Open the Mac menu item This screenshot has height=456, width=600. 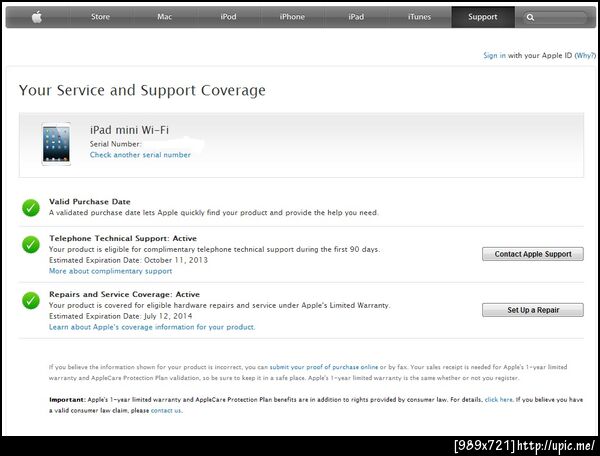click(164, 17)
